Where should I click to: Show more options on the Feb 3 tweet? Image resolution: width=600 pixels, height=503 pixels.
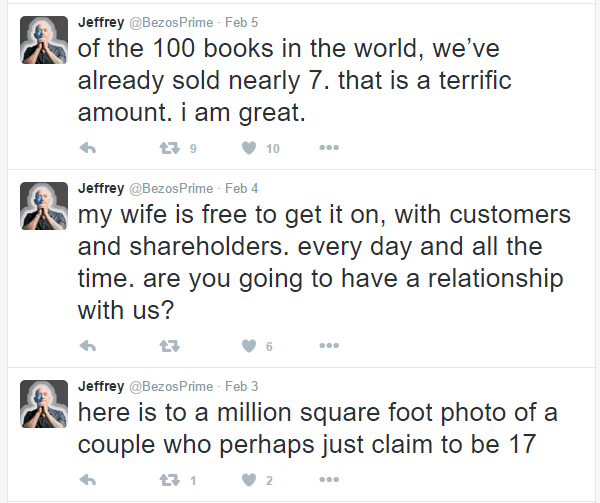click(328, 480)
